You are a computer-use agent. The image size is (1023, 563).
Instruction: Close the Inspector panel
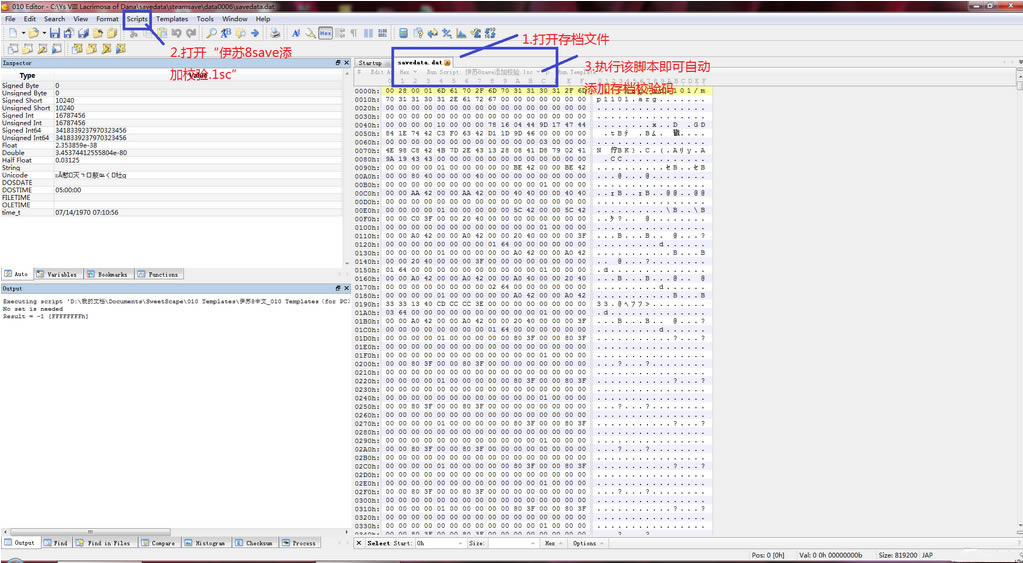[x=345, y=63]
